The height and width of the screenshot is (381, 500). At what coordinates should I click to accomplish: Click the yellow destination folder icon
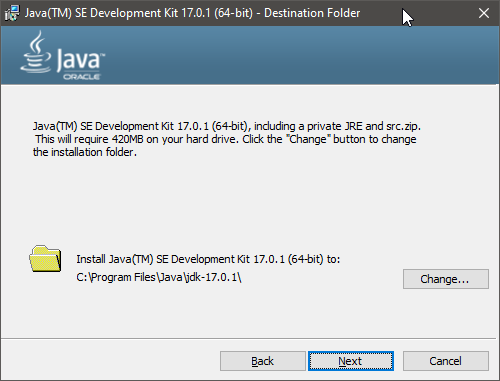pos(45,259)
